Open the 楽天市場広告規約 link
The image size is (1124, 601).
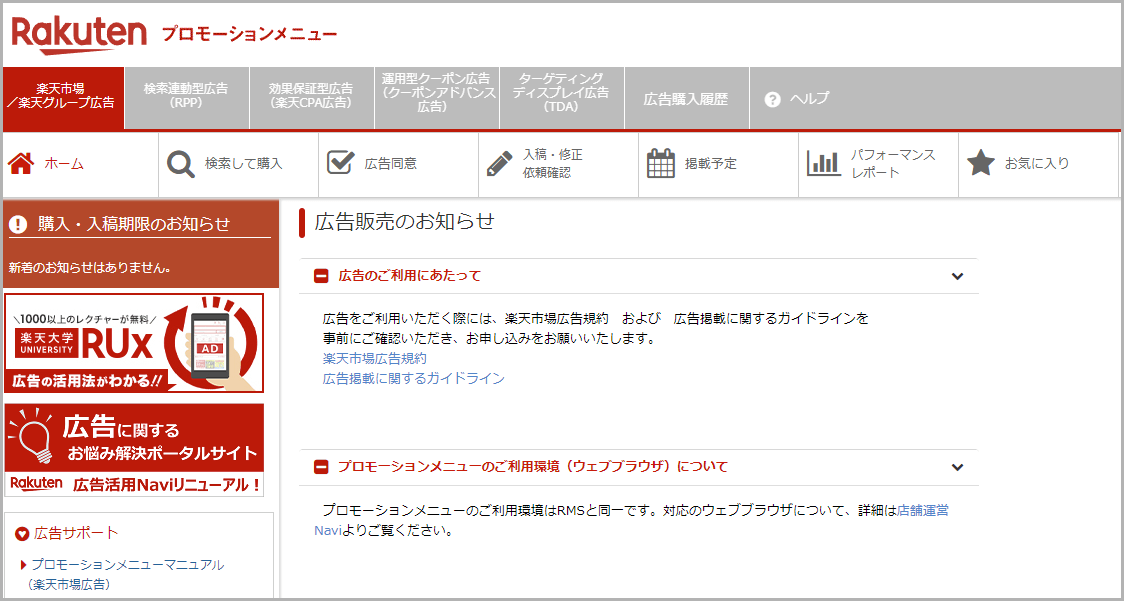pos(375,359)
